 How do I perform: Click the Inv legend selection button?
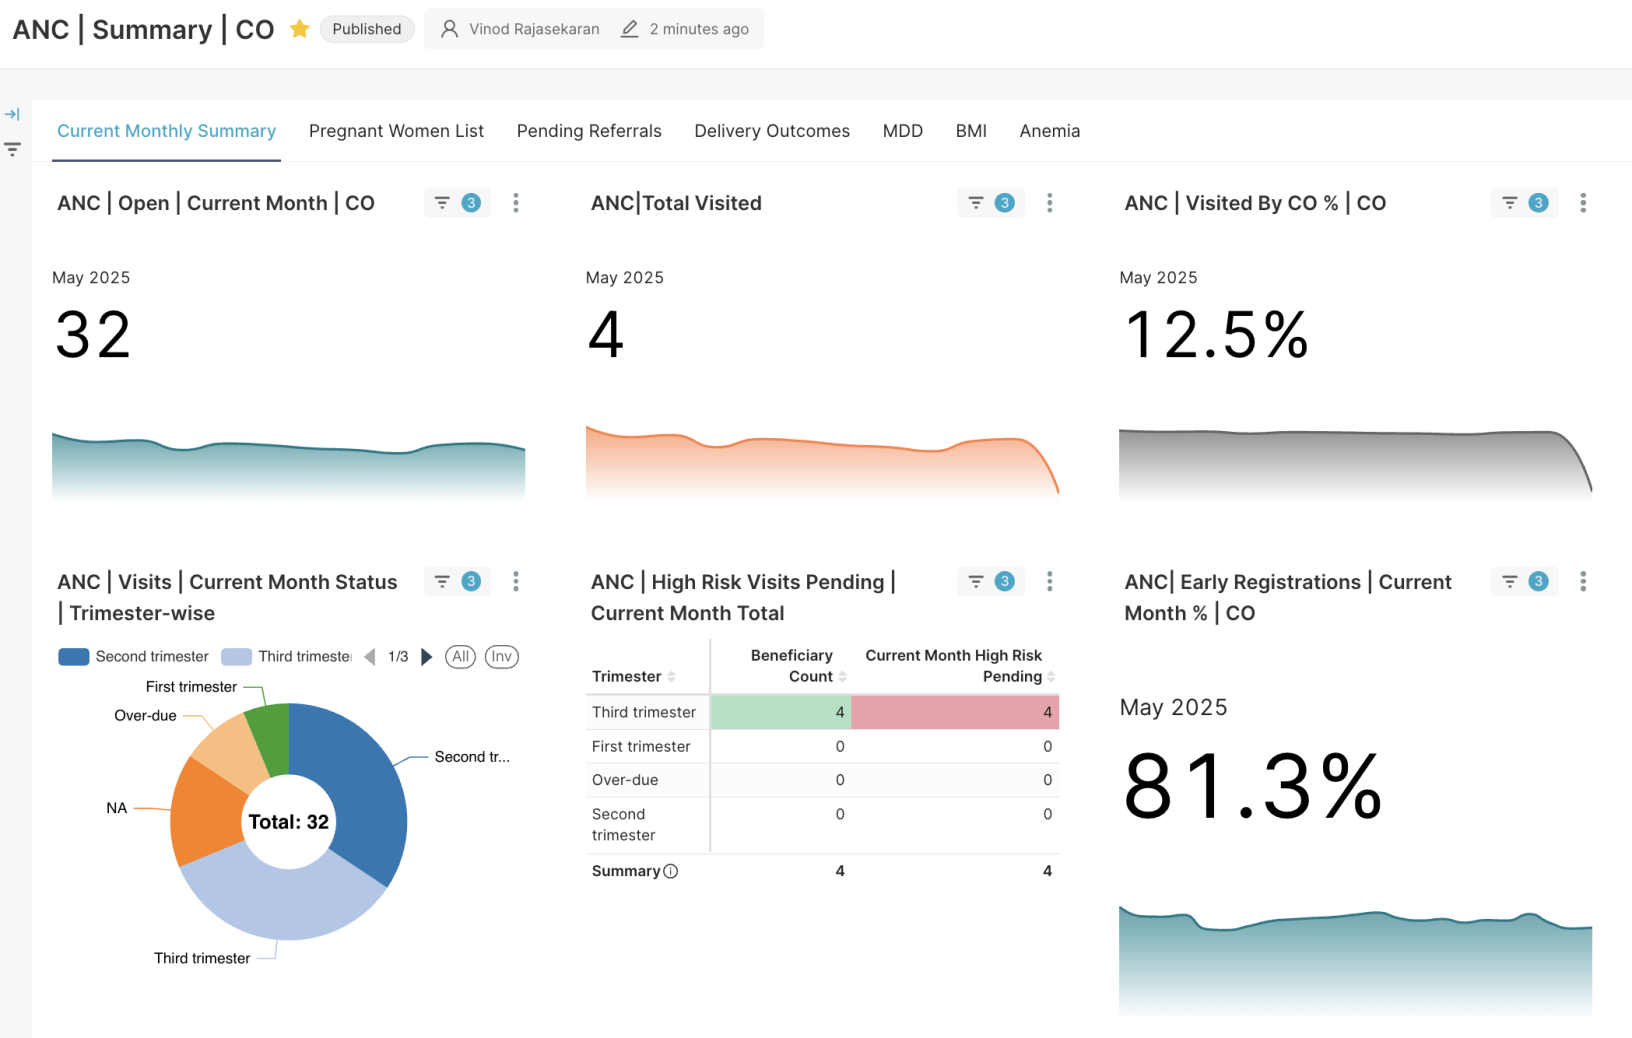[502, 657]
